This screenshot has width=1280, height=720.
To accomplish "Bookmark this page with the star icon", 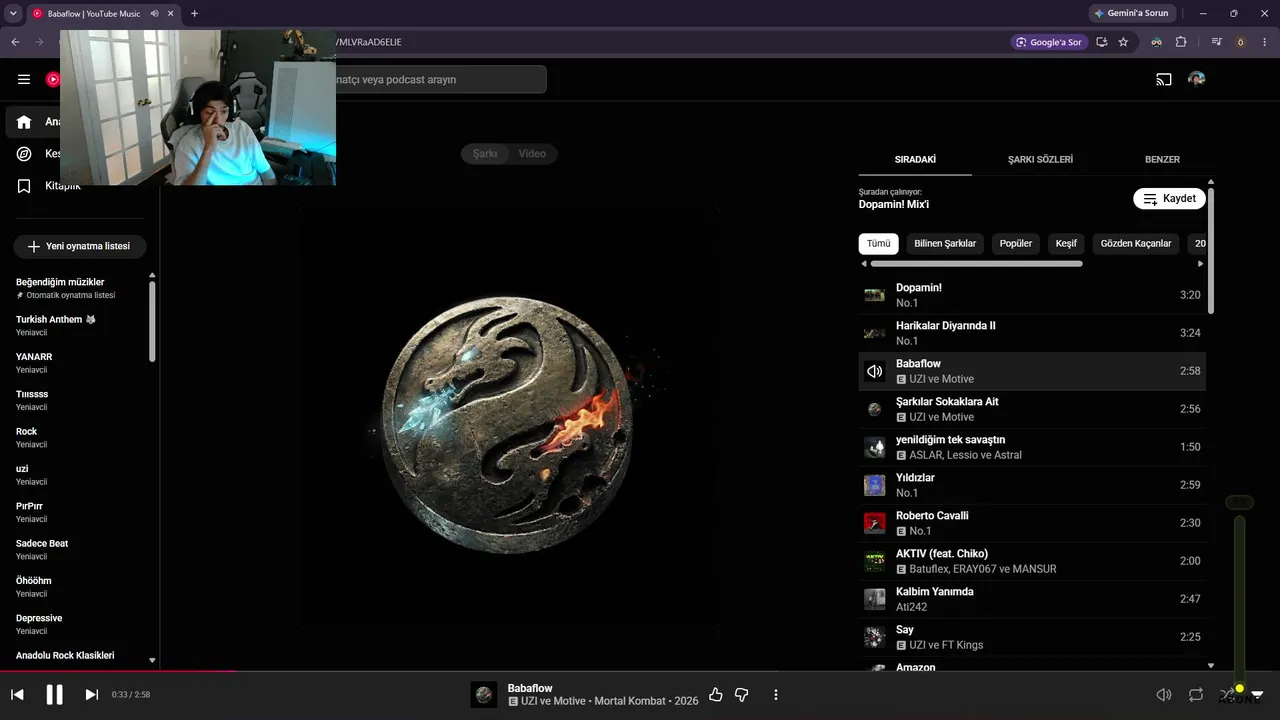I will click(1123, 42).
